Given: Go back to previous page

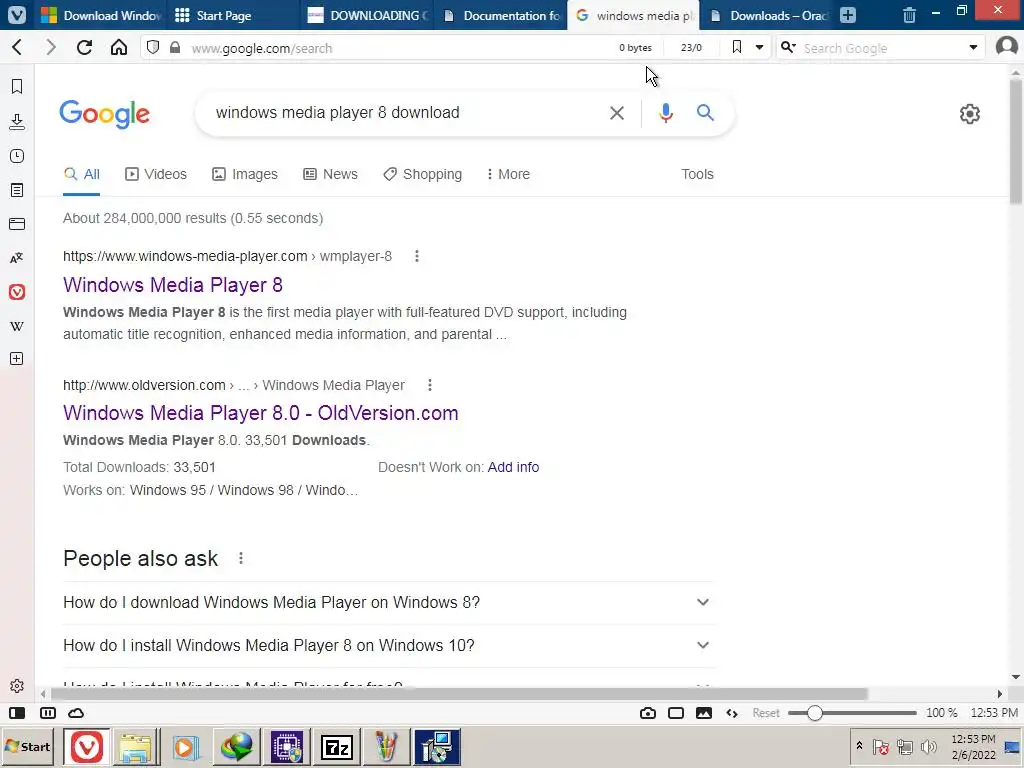Looking at the screenshot, I should pos(18,47).
